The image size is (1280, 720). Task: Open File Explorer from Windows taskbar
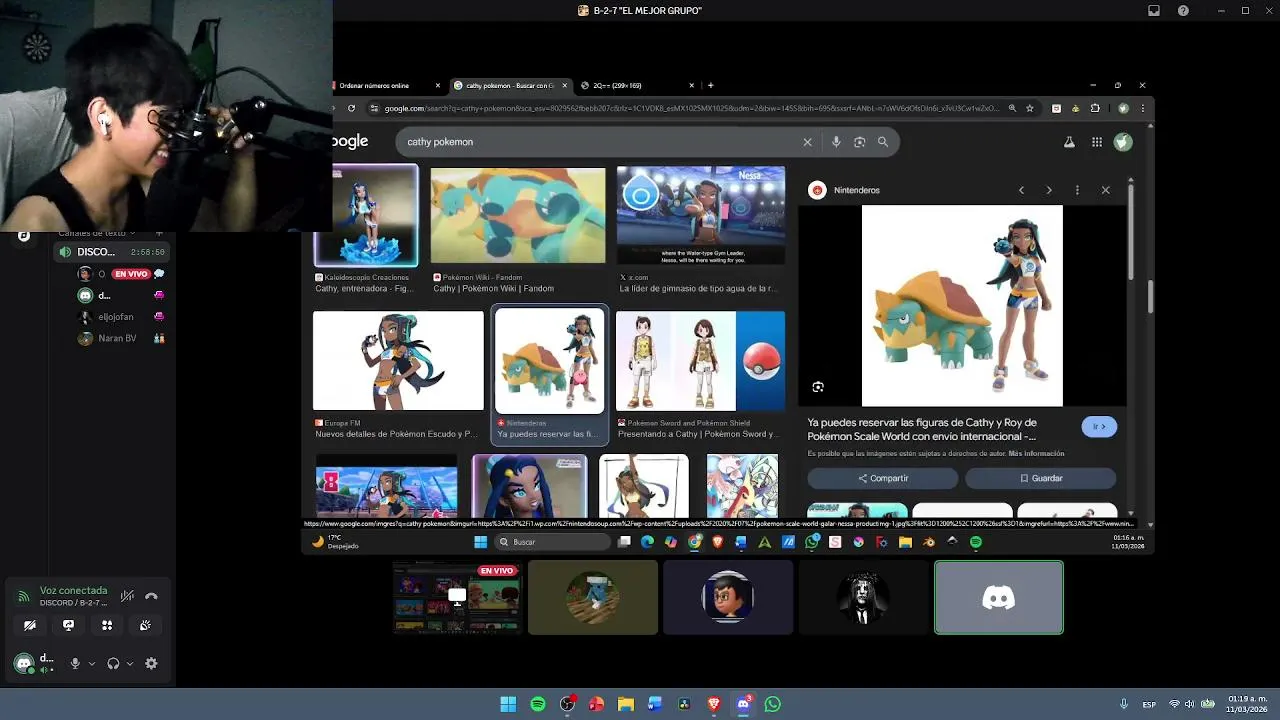click(626, 704)
